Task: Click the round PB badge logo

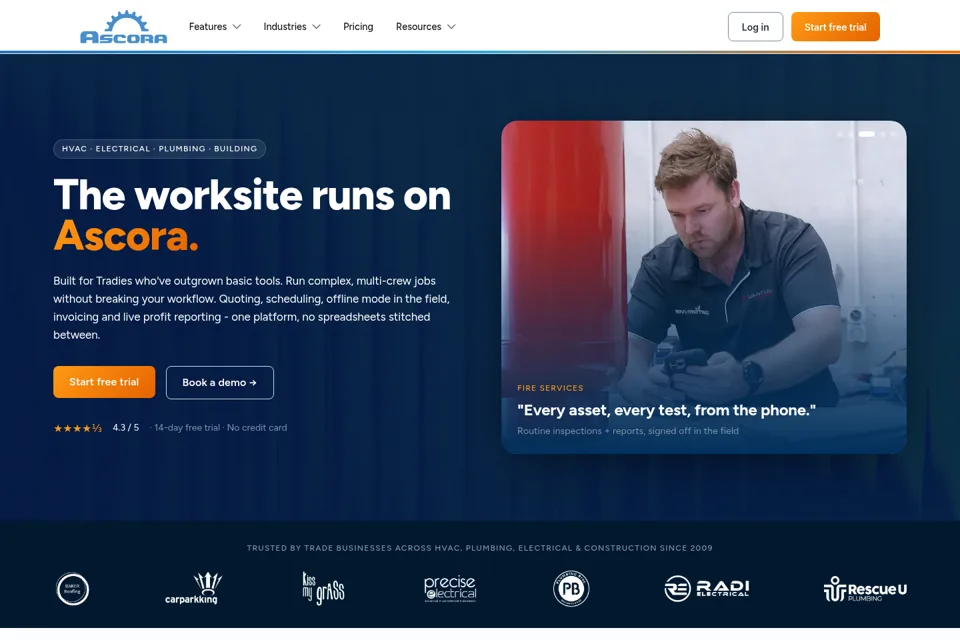Action: pyautogui.click(x=571, y=589)
